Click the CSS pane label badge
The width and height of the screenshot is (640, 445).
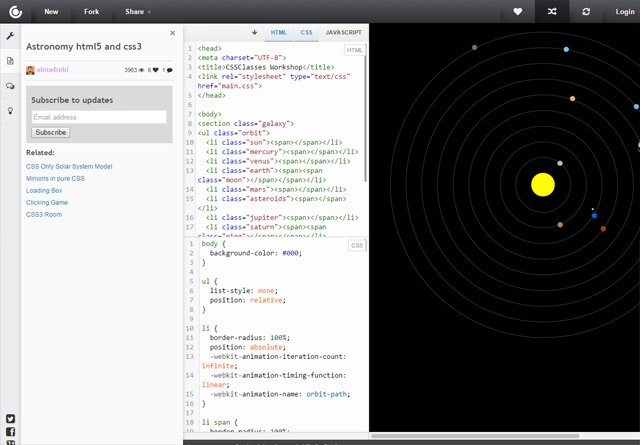pos(357,245)
